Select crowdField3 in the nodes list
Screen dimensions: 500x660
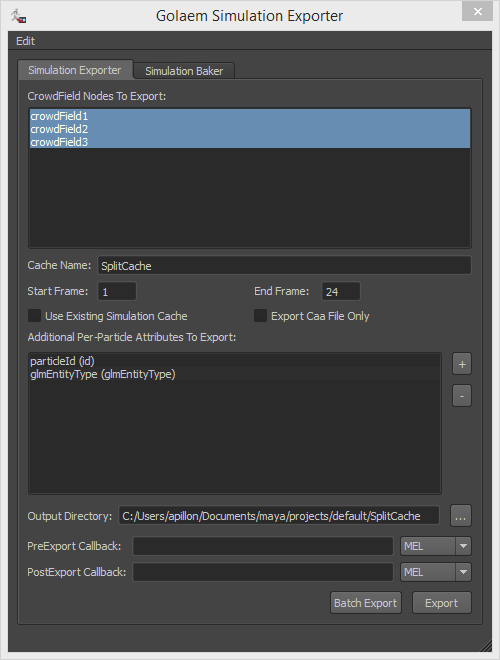coord(250,142)
